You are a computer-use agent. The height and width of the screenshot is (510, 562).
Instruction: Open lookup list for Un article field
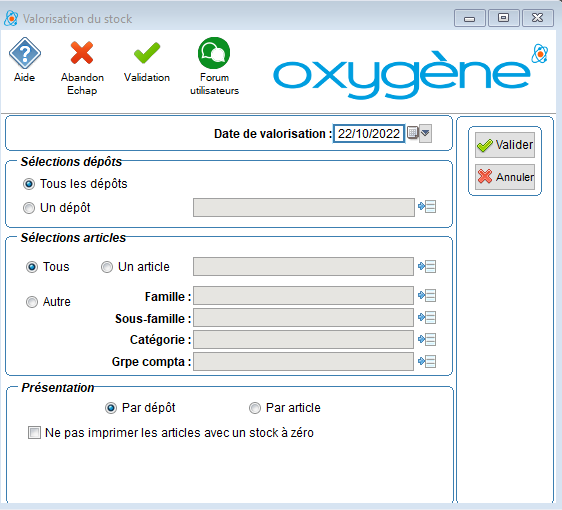point(427,266)
